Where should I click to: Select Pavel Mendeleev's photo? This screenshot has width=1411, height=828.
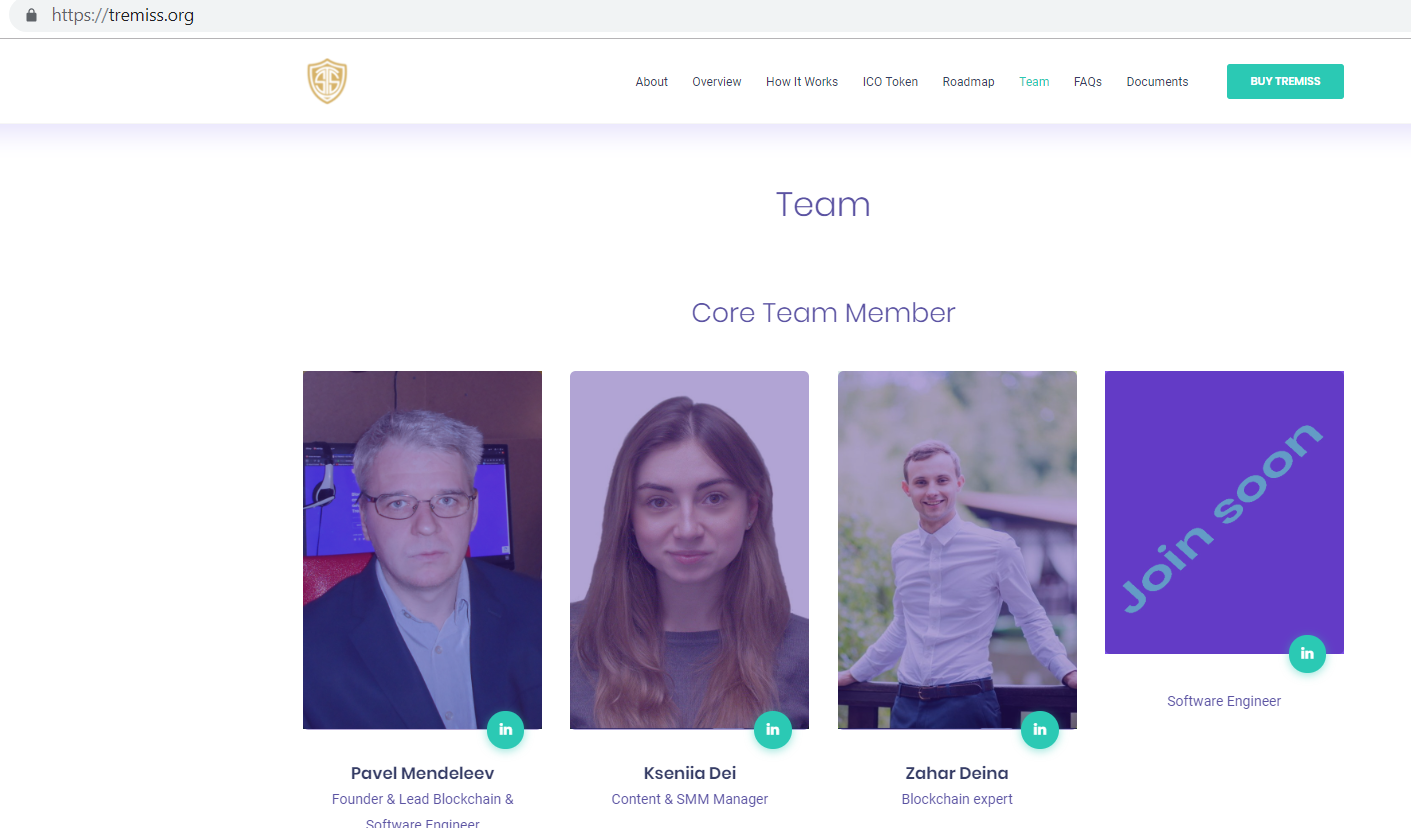(422, 550)
